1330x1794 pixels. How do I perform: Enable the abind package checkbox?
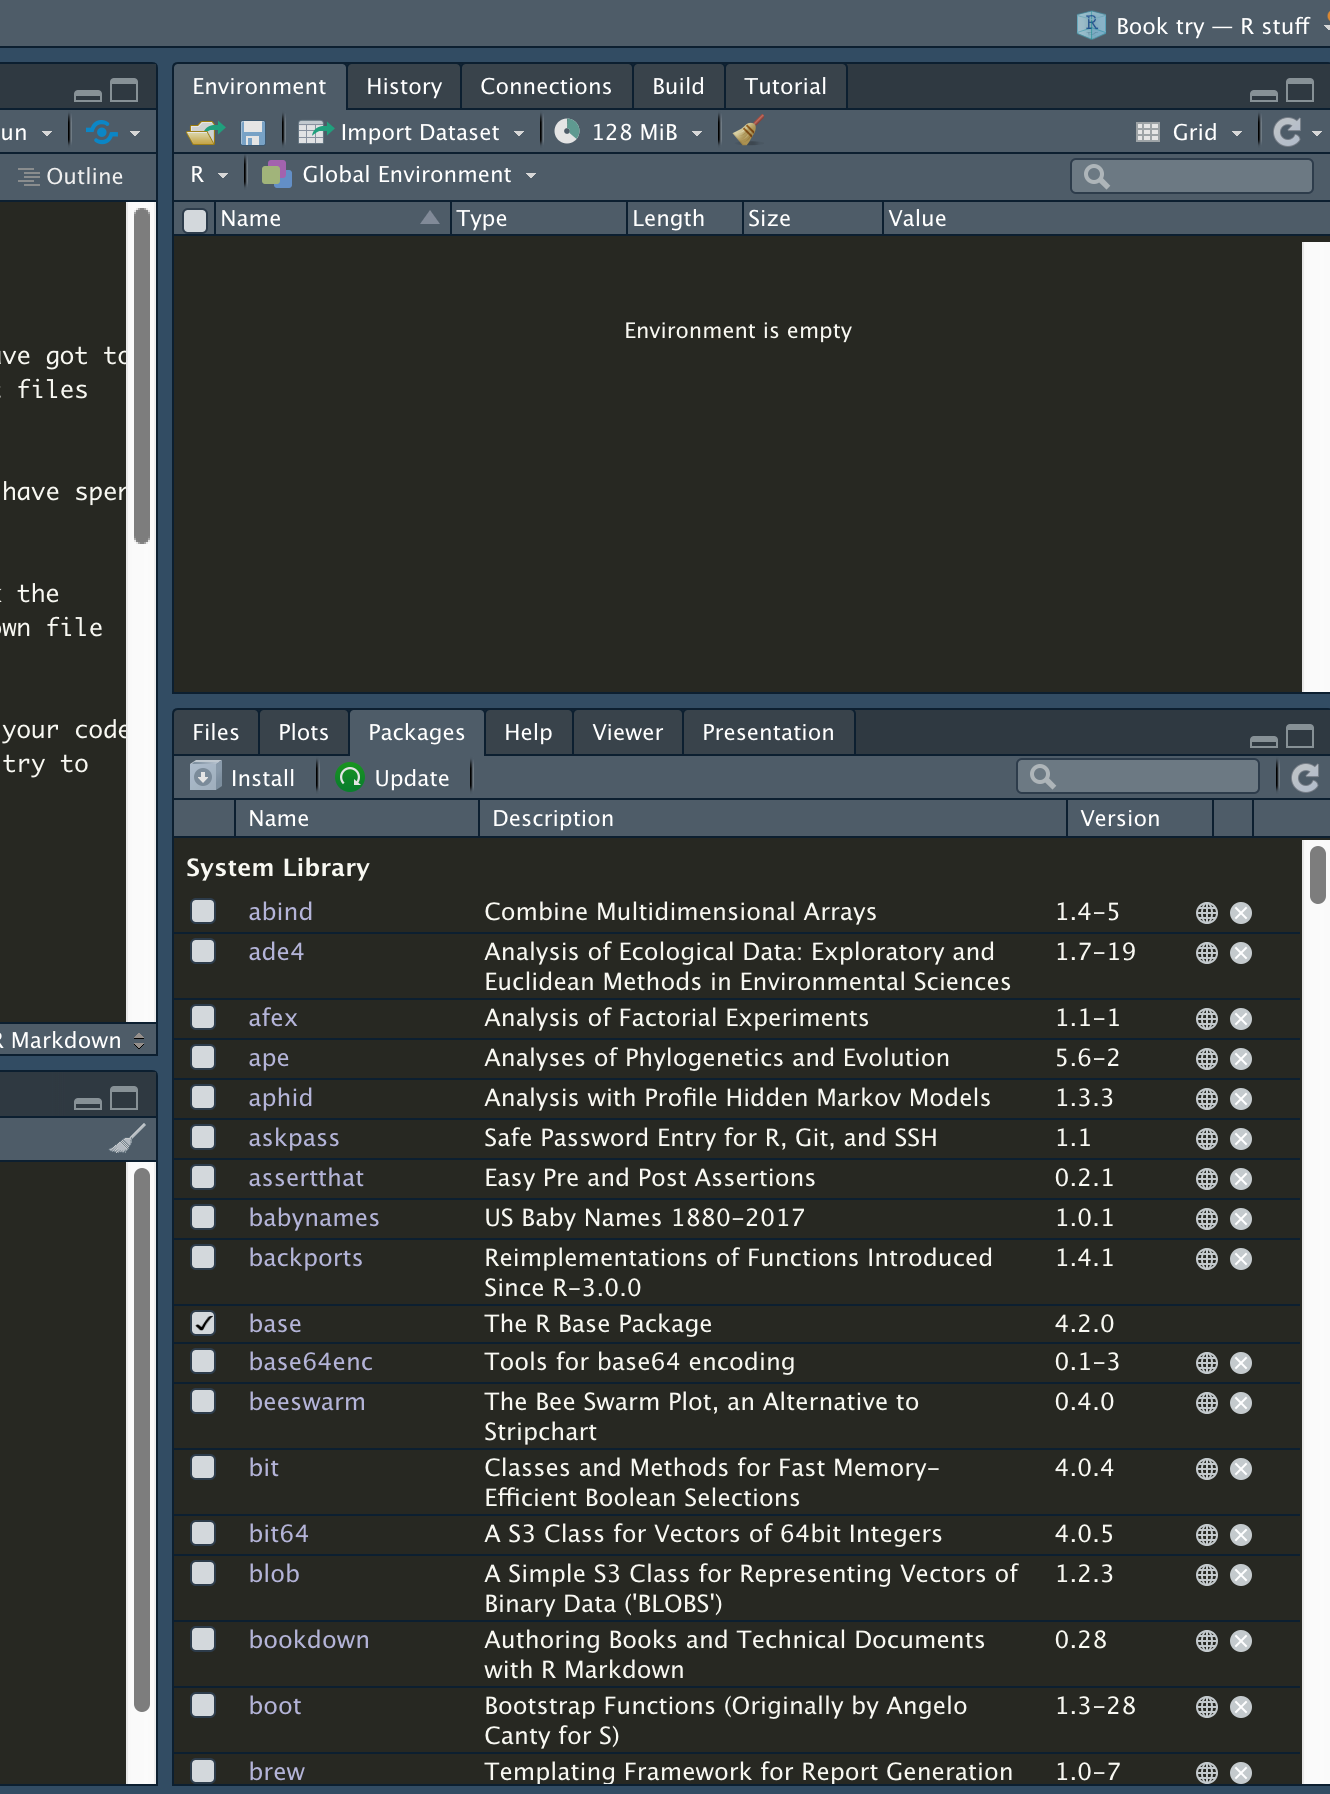point(203,911)
